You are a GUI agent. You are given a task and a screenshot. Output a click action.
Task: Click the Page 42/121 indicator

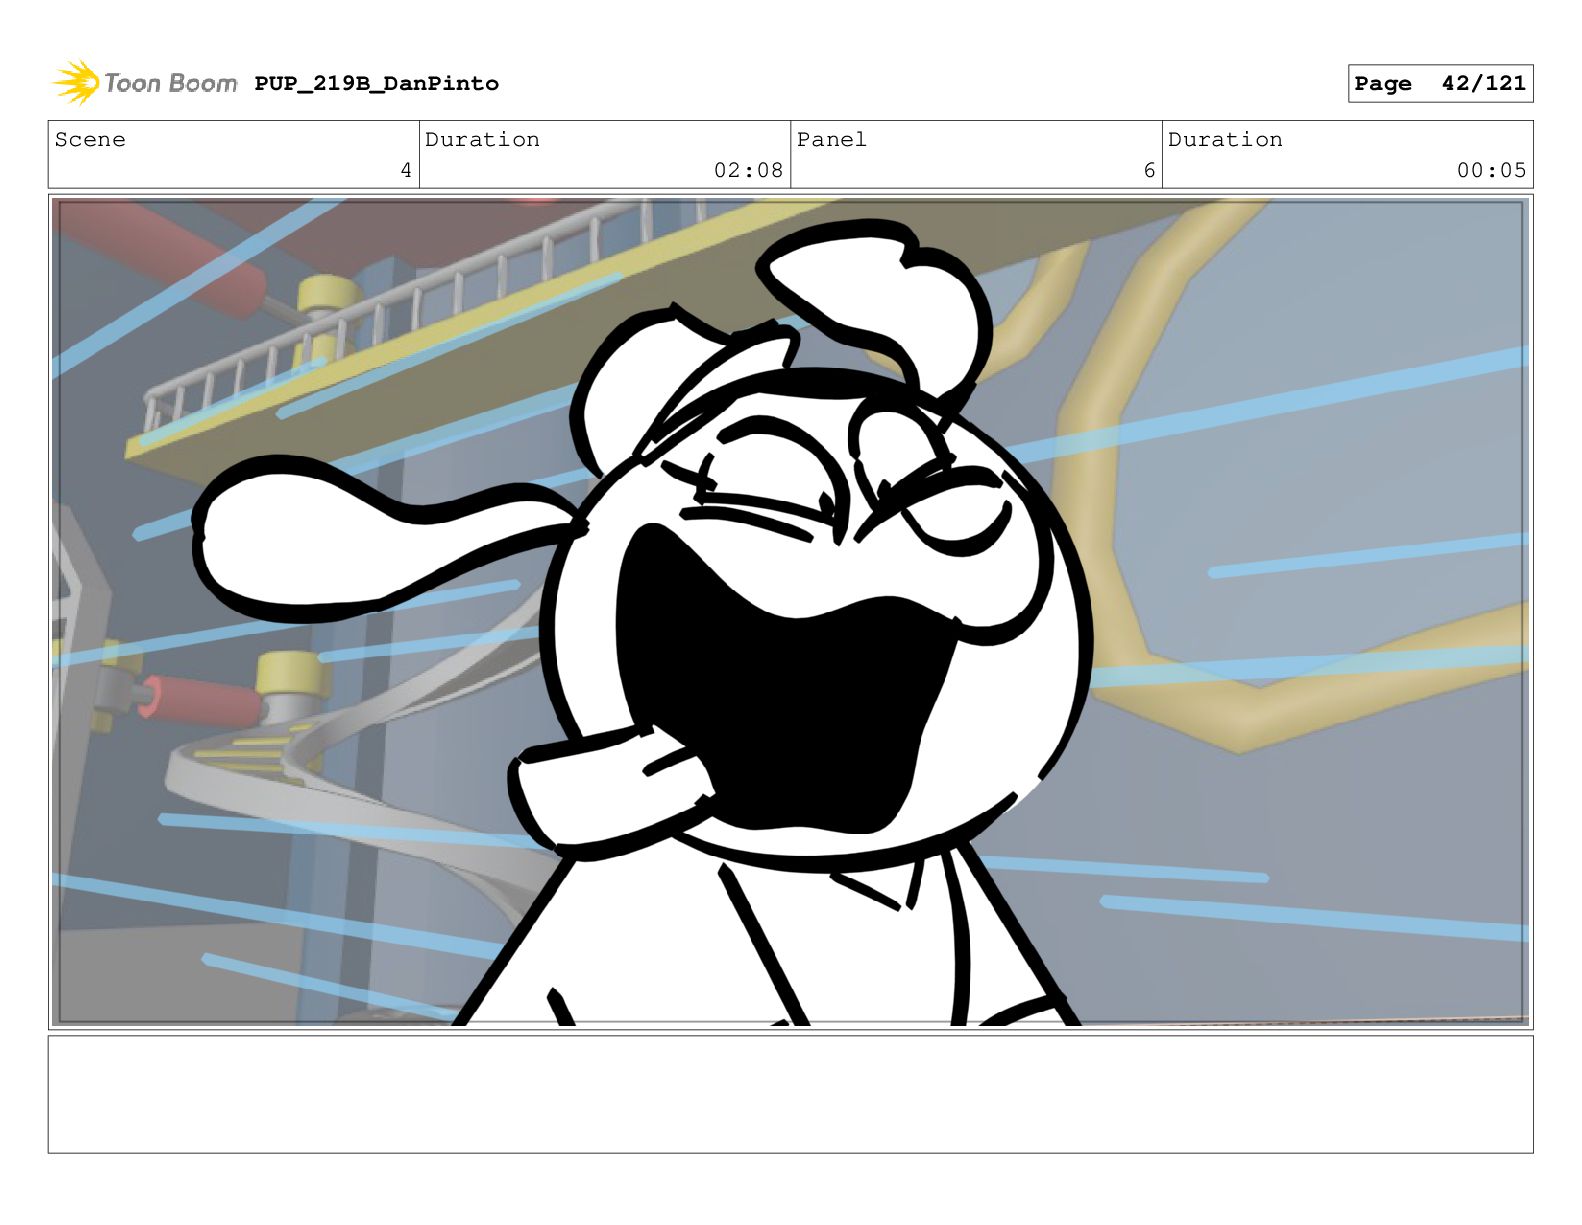1440,84
